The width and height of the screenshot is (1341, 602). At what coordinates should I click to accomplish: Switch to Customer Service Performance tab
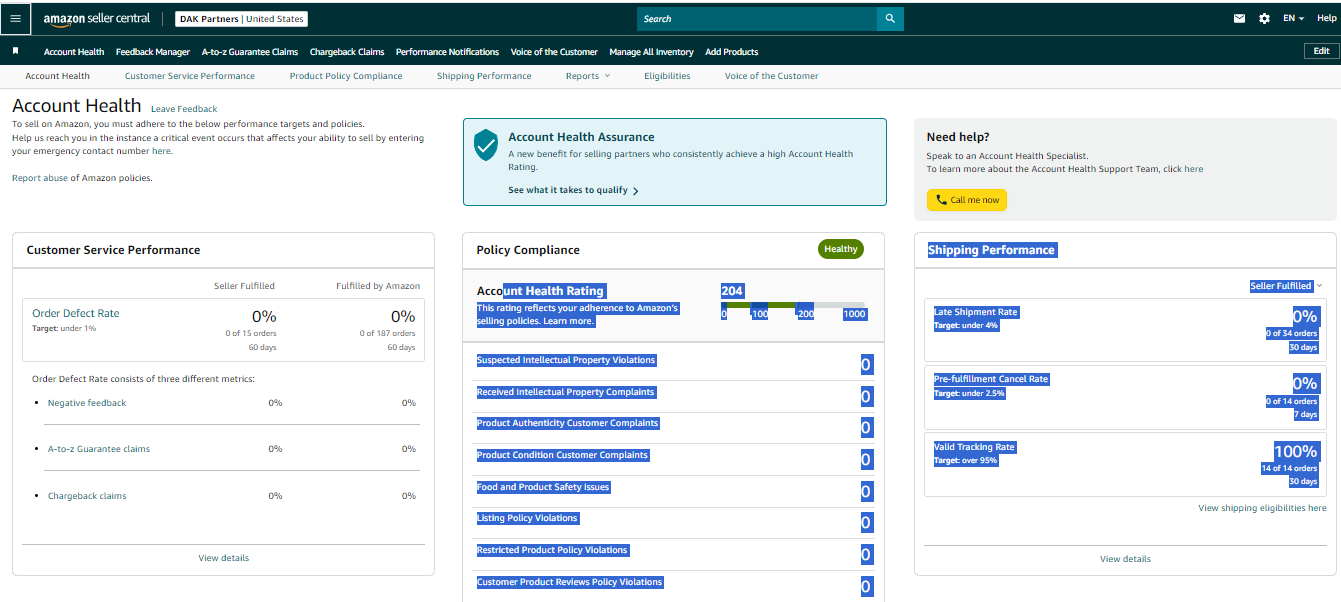coord(190,76)
